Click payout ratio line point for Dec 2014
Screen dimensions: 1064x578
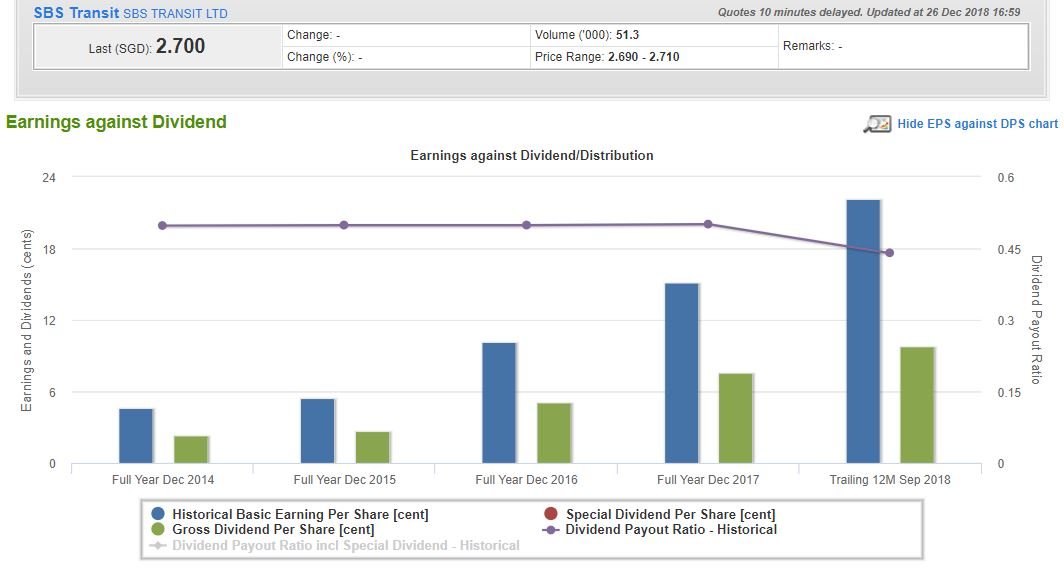click(x=162, y=226)
